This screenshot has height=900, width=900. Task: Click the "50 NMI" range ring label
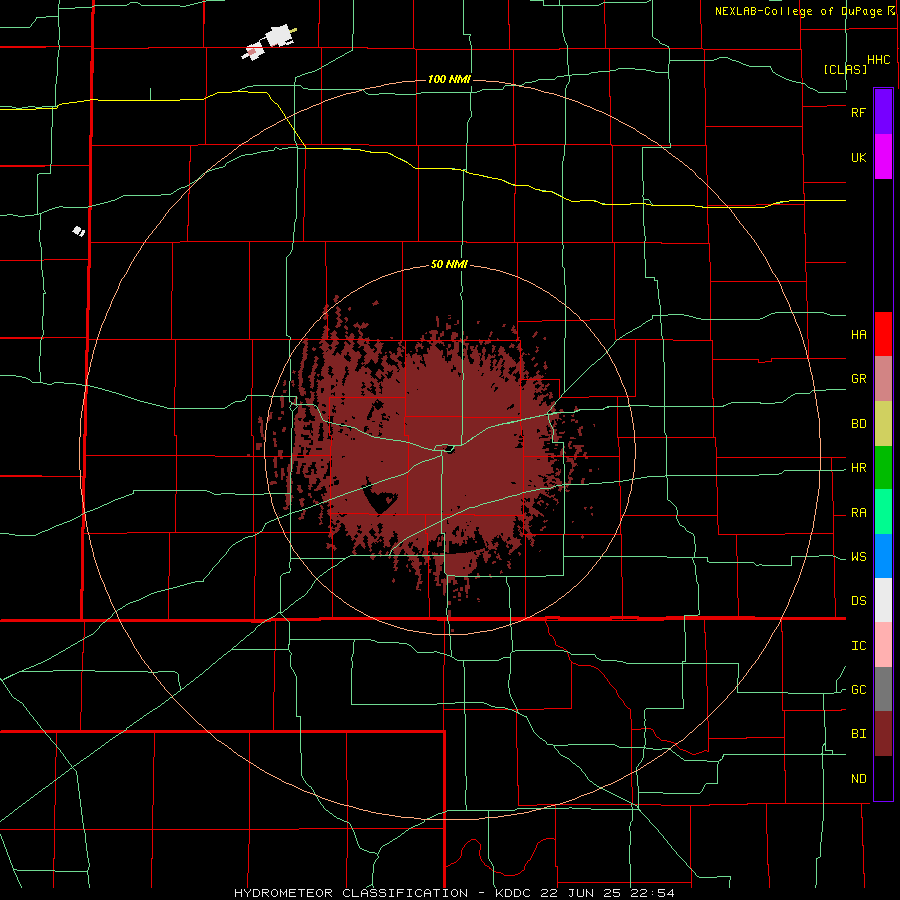pos(449,265)
